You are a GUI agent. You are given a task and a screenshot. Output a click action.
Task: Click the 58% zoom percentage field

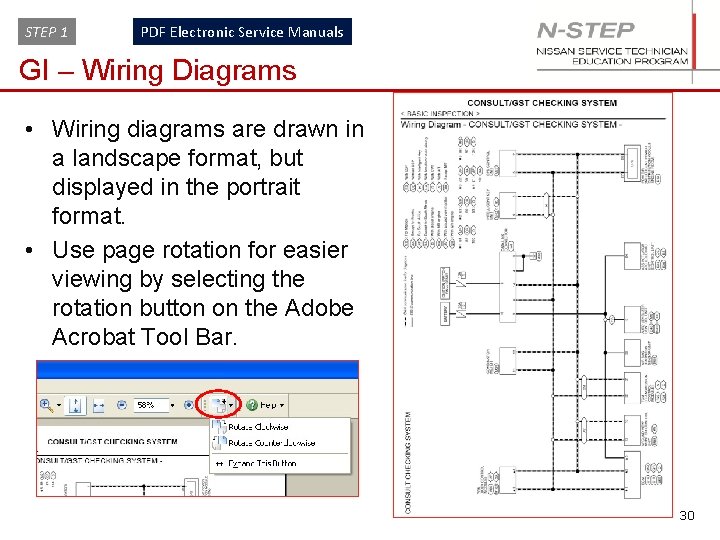151,405
